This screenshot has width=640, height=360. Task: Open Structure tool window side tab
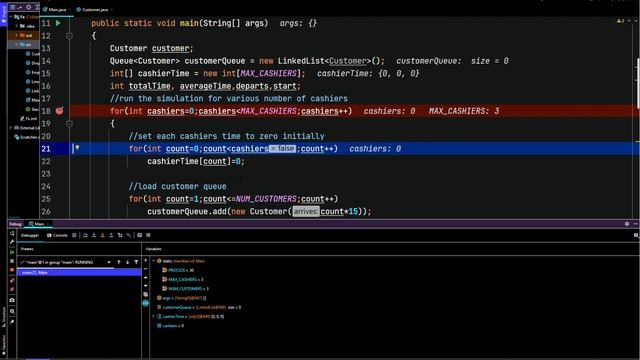coord(4,317)
